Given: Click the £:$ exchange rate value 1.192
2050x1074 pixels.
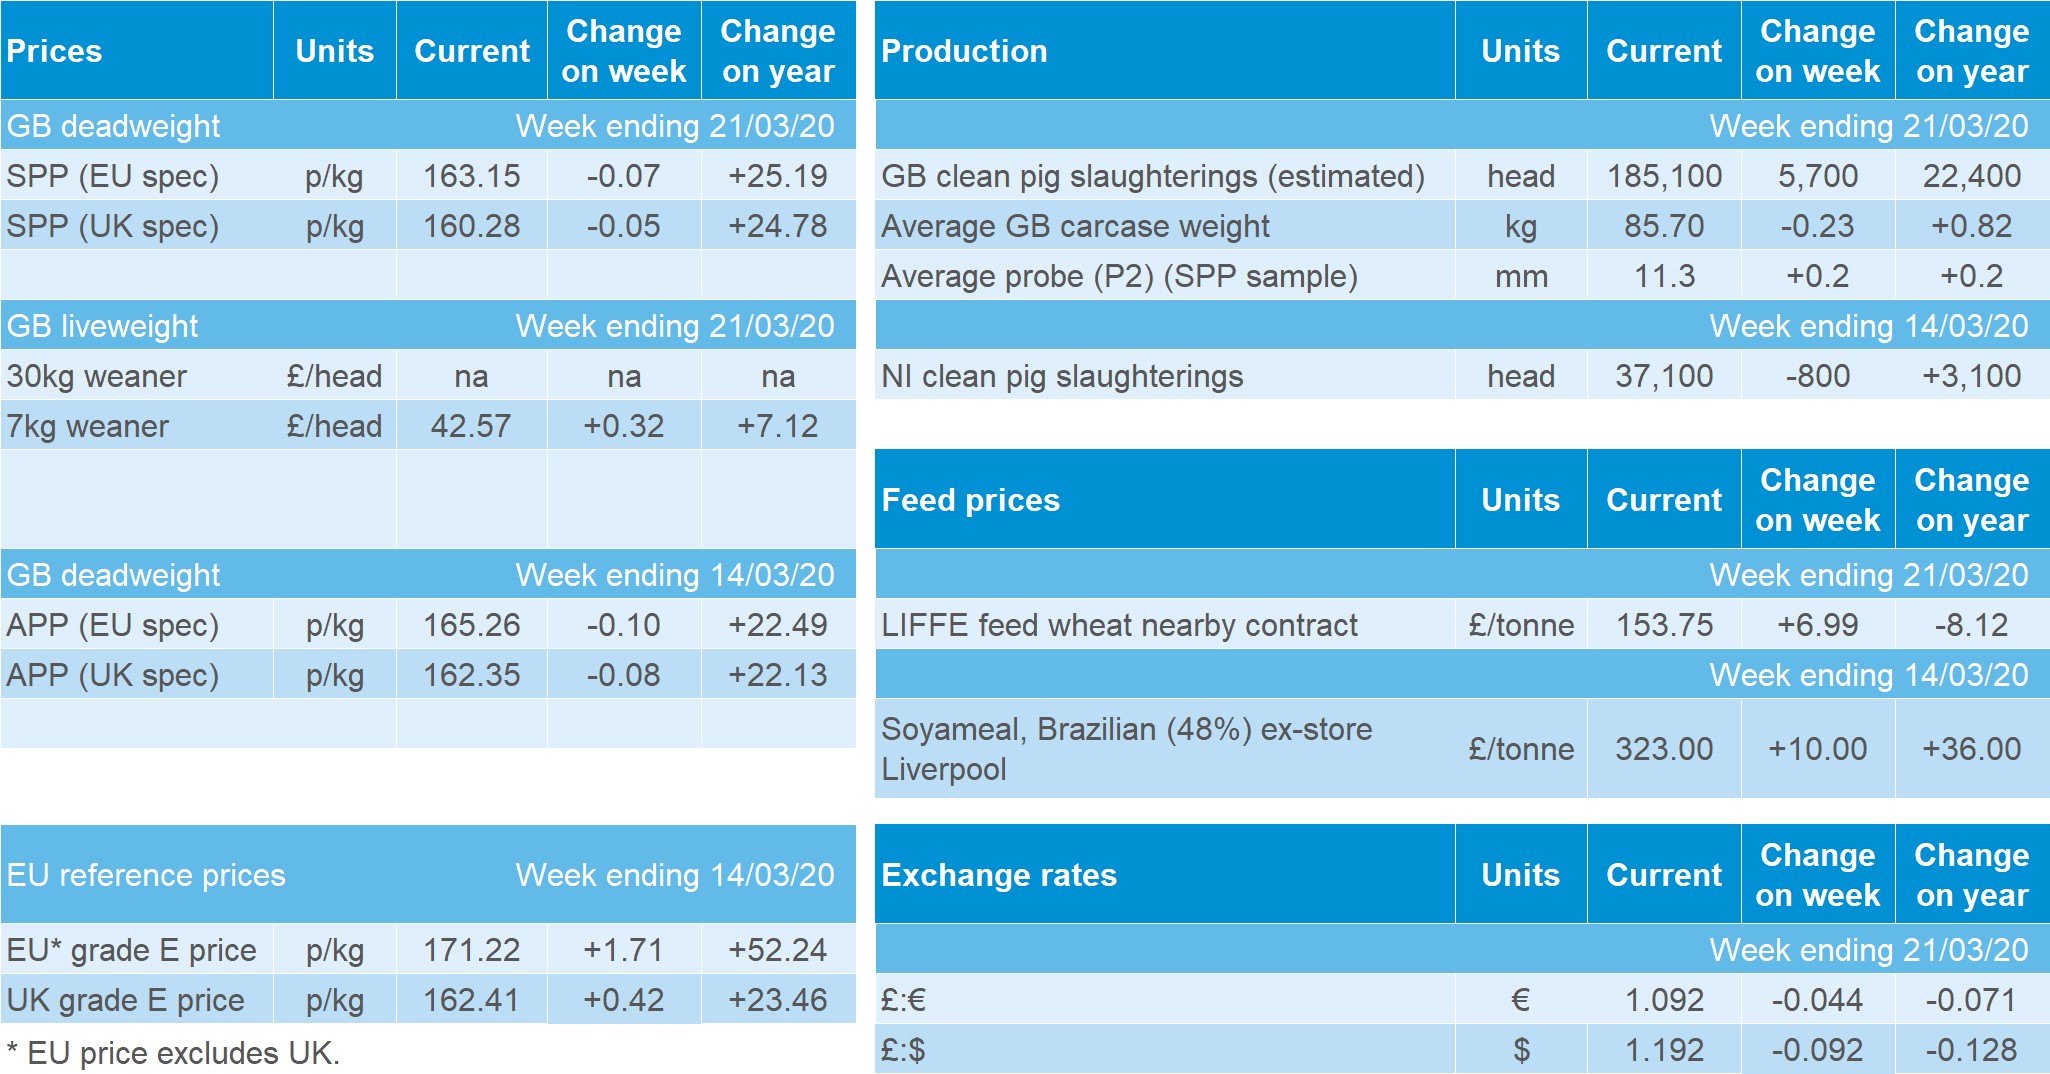Looking at the screenshot, I should tap(1664, 1050).
